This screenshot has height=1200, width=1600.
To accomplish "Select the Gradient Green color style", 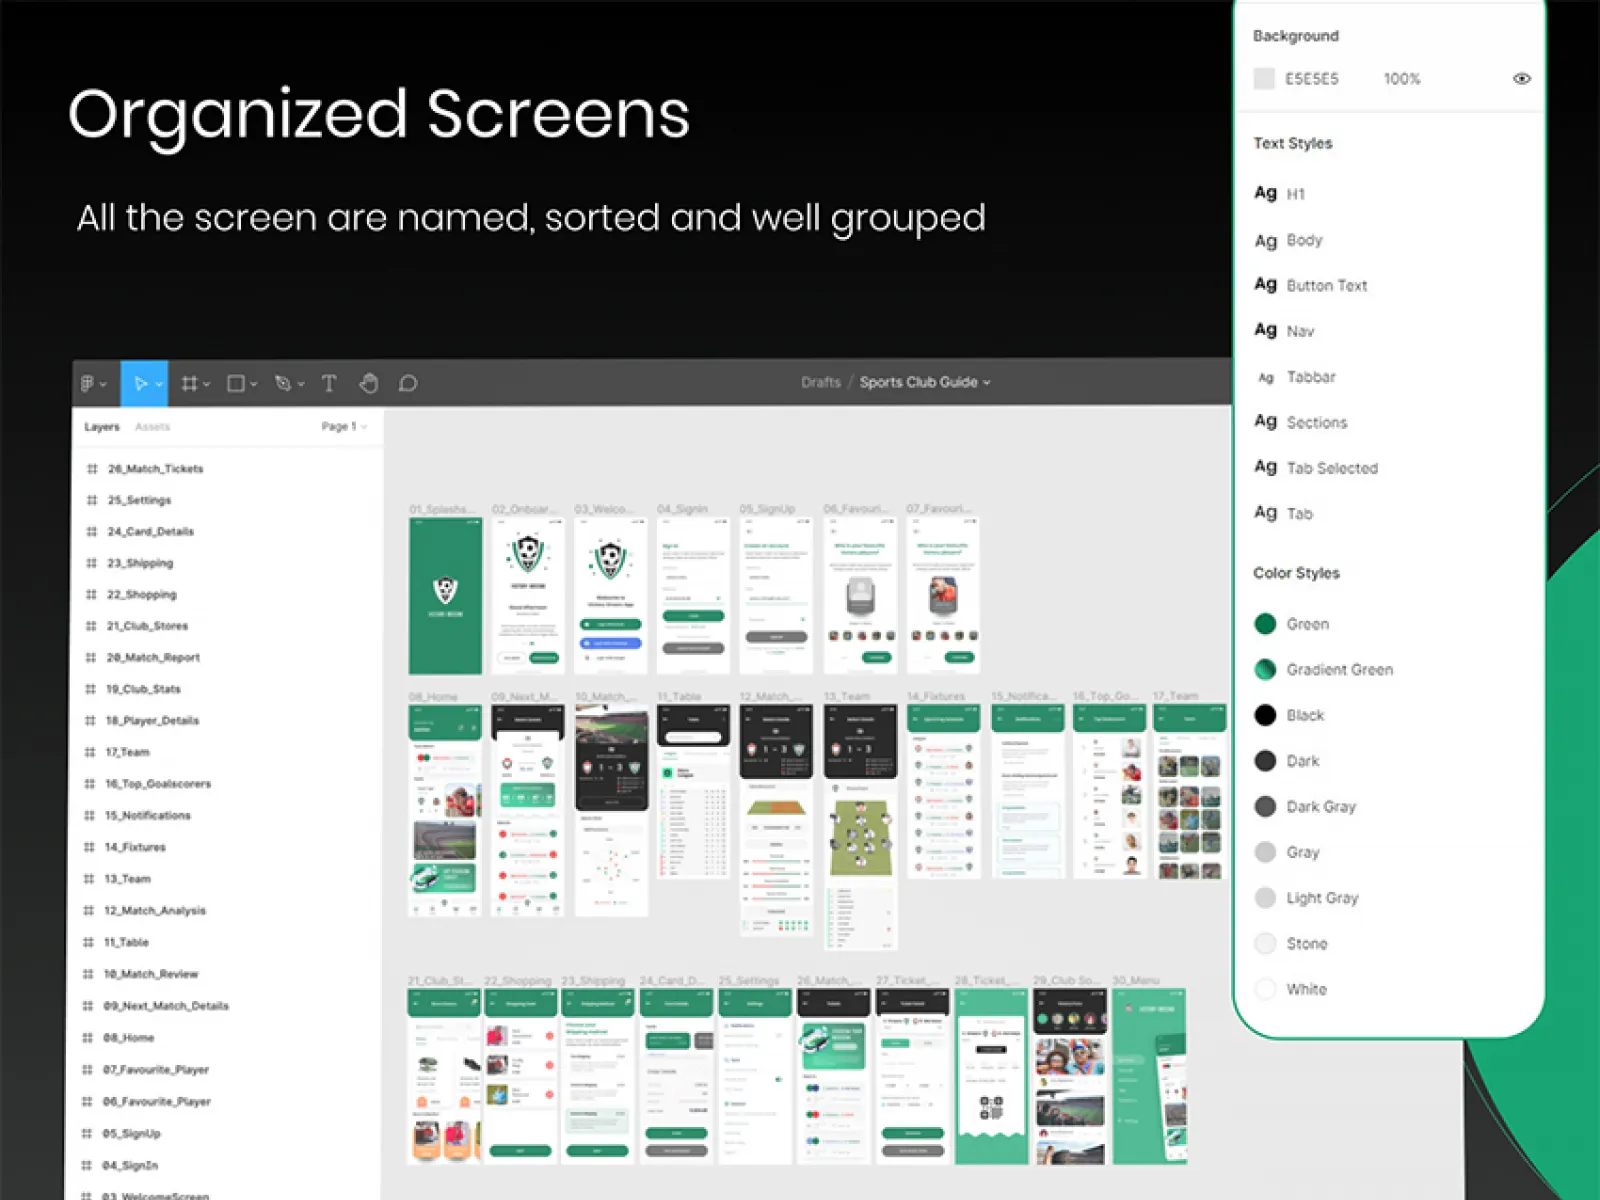I will (1338, 669).
